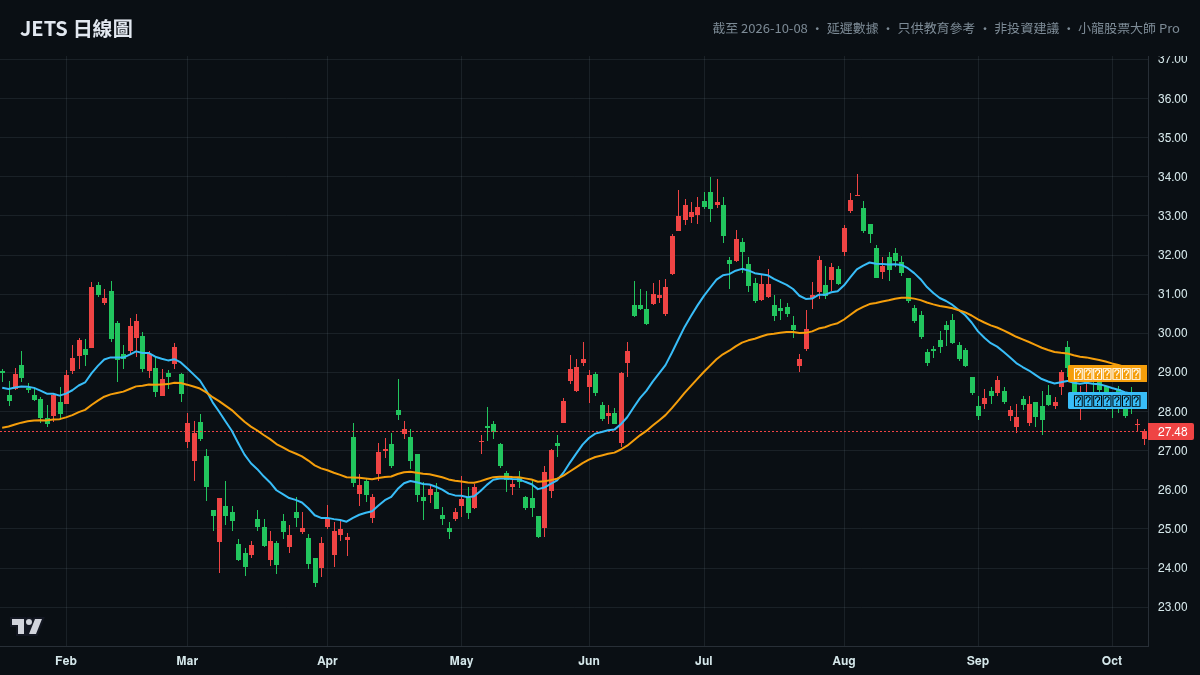Click the 28.00 price axis label
The width and height of the screenshot is (1200, 675).
[1172, 412]
